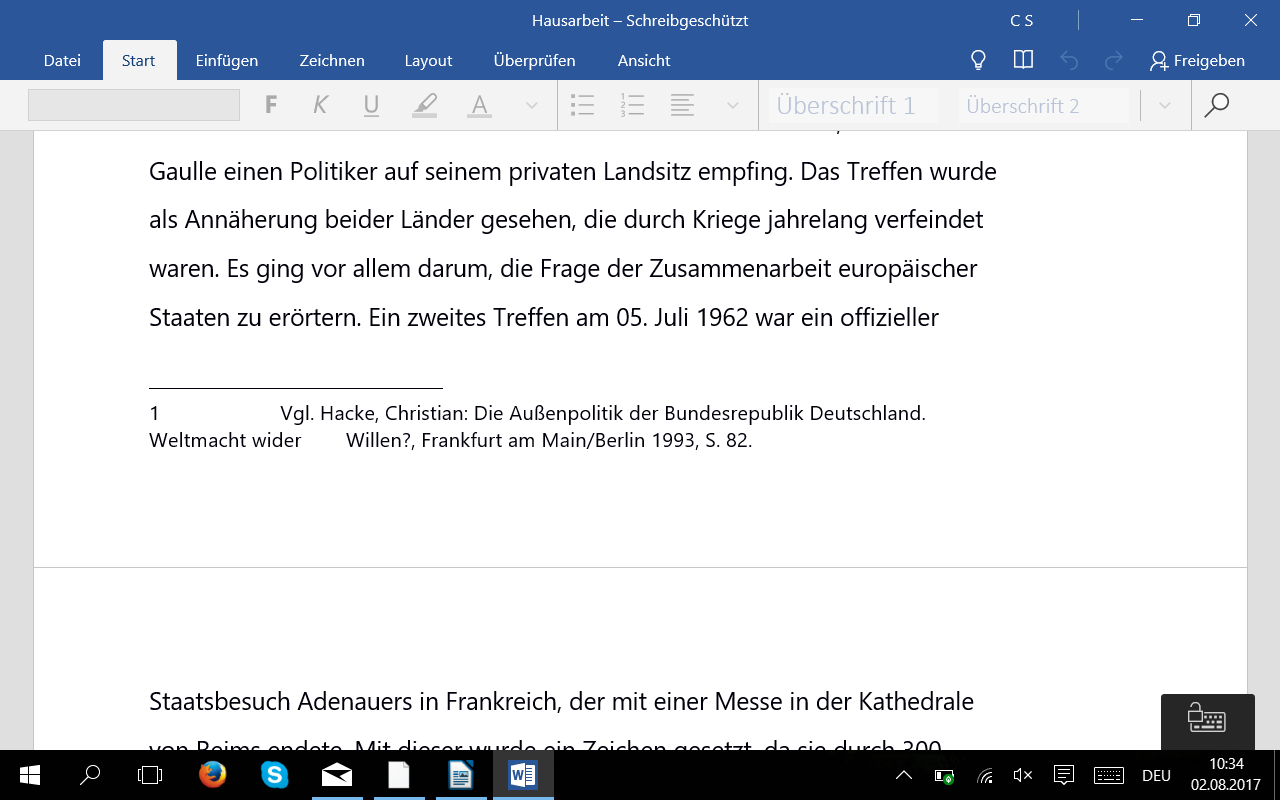Launch Firefox from taskbar

(212, 775)
